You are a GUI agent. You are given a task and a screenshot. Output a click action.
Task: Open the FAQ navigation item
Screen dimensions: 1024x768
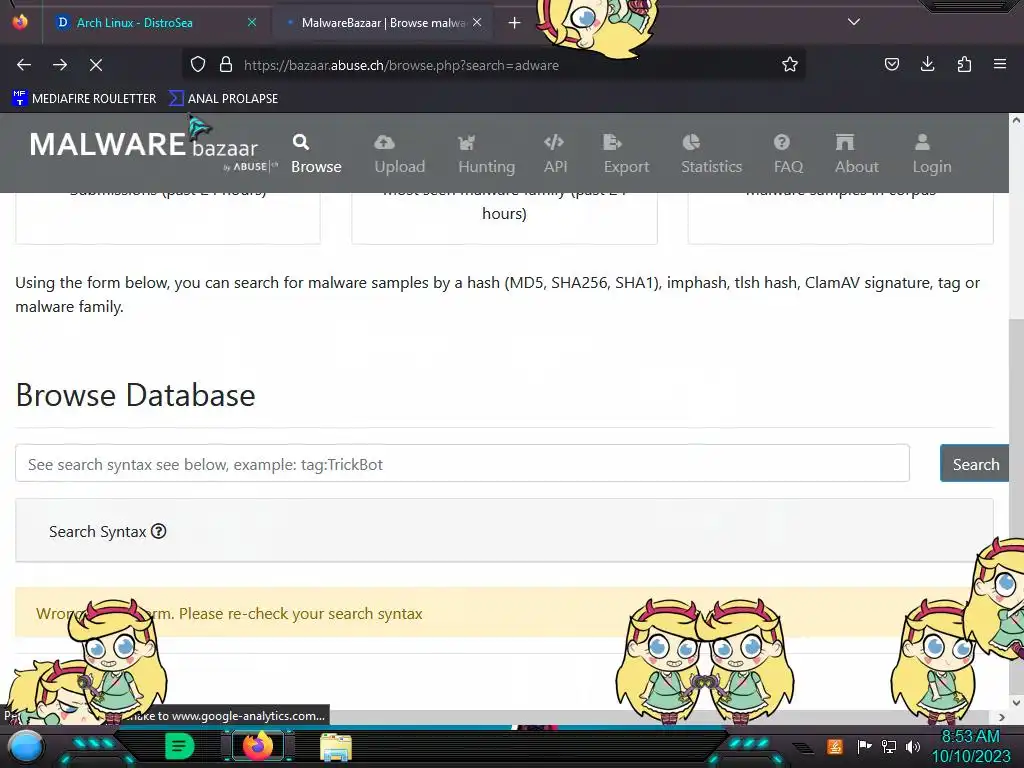[788, 154]
